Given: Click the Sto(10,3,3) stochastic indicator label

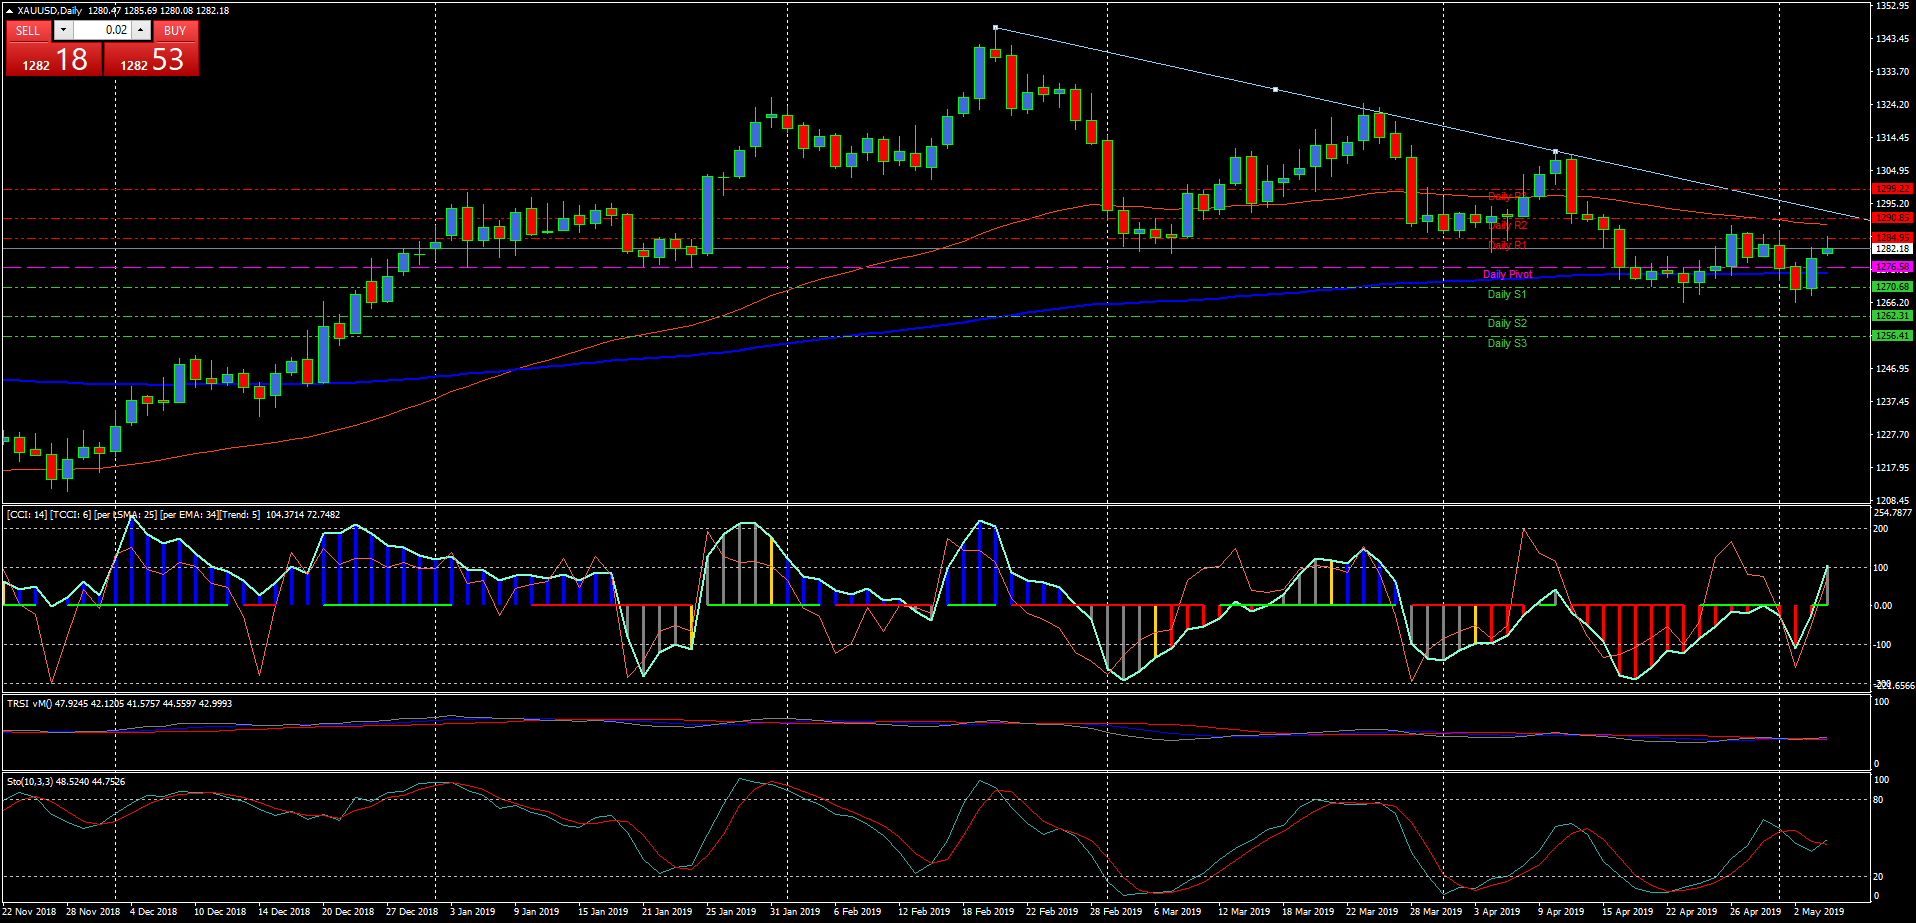Looking at the screenshot, I should click(65, 781).
